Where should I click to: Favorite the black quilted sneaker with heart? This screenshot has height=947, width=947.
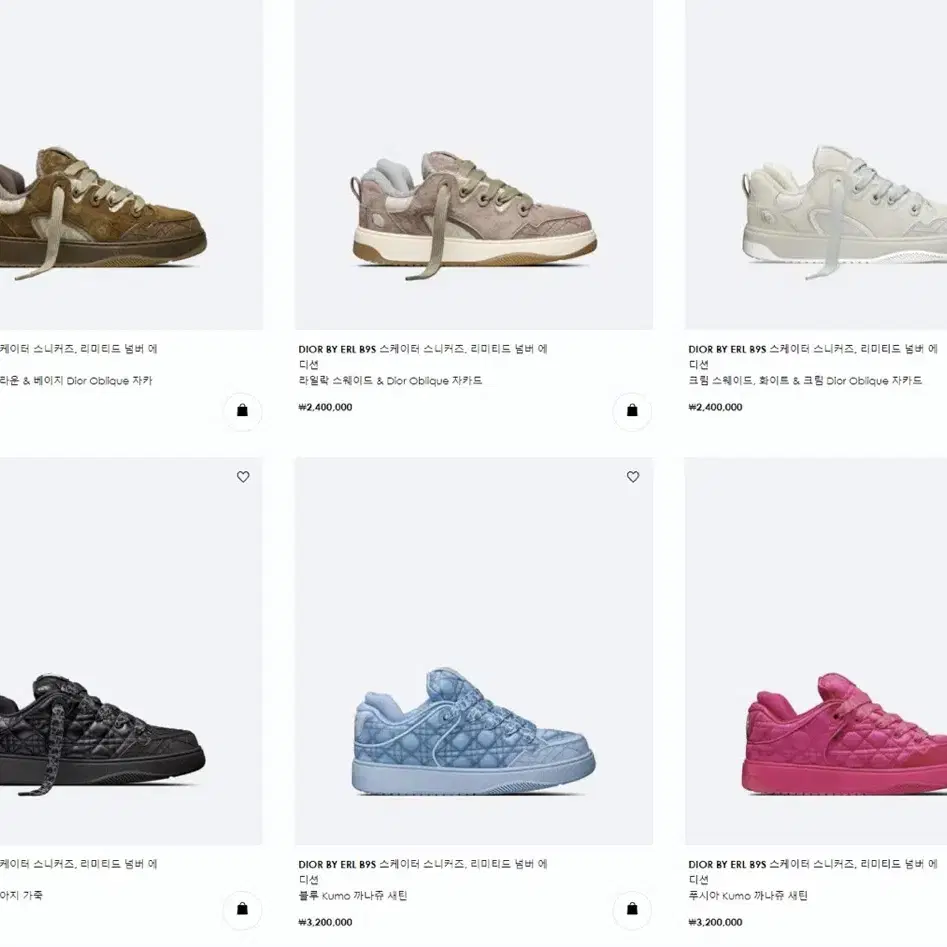(243, 477)
